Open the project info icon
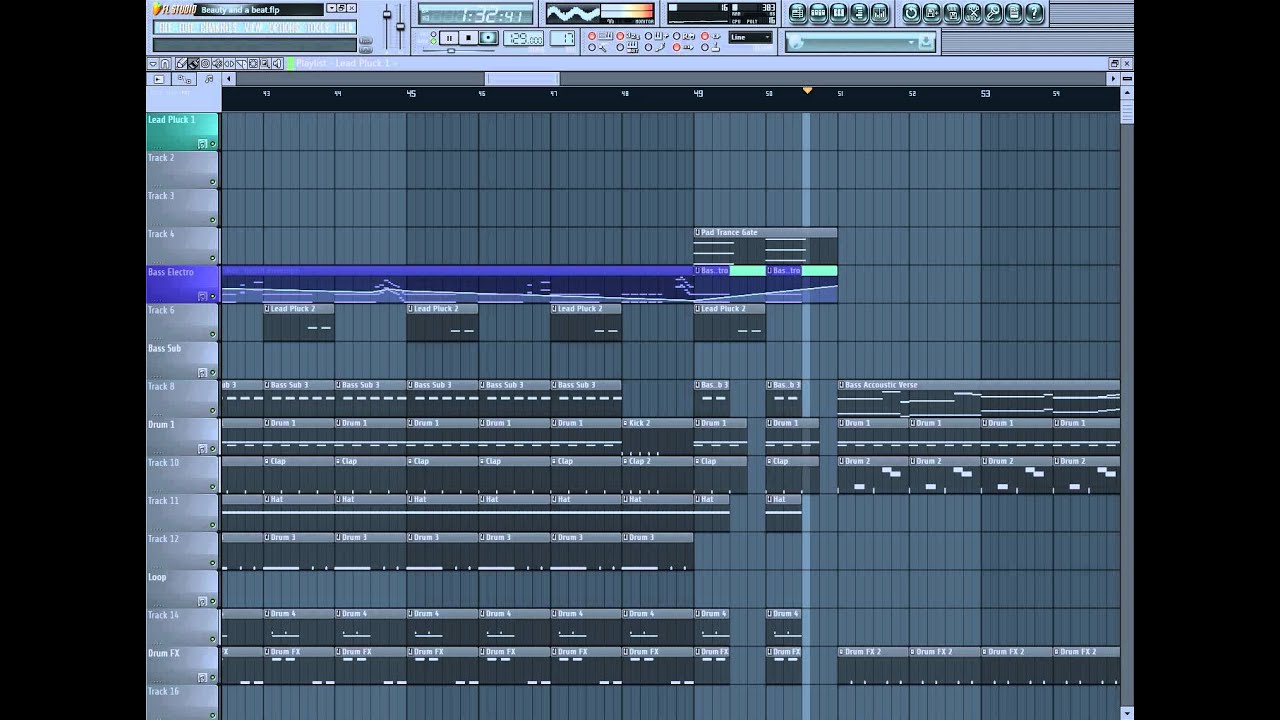Screen dimensions: 1280x720 point(1013,13)
